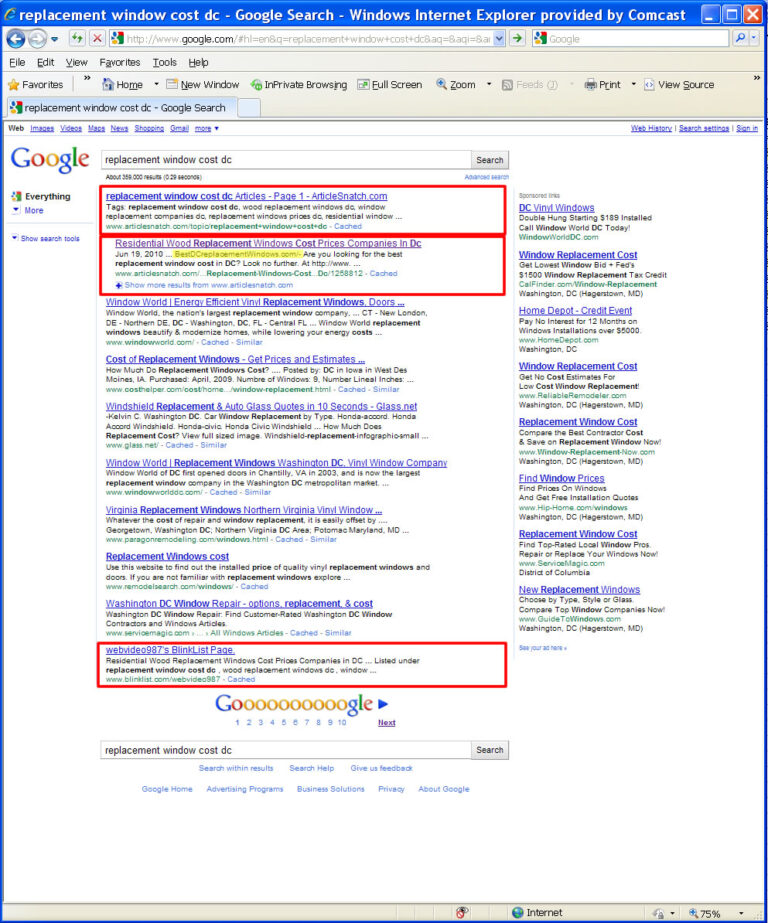This screenshot has height=923, width=768.
Task: Click the Next results page link
Action: click(x=387, y=723)
